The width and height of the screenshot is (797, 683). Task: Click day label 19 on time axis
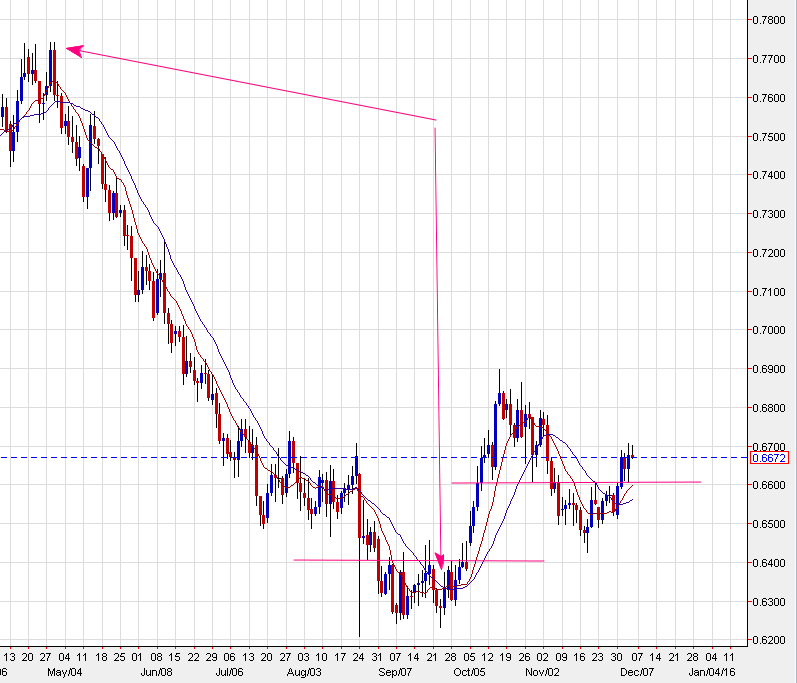(505, 657)
